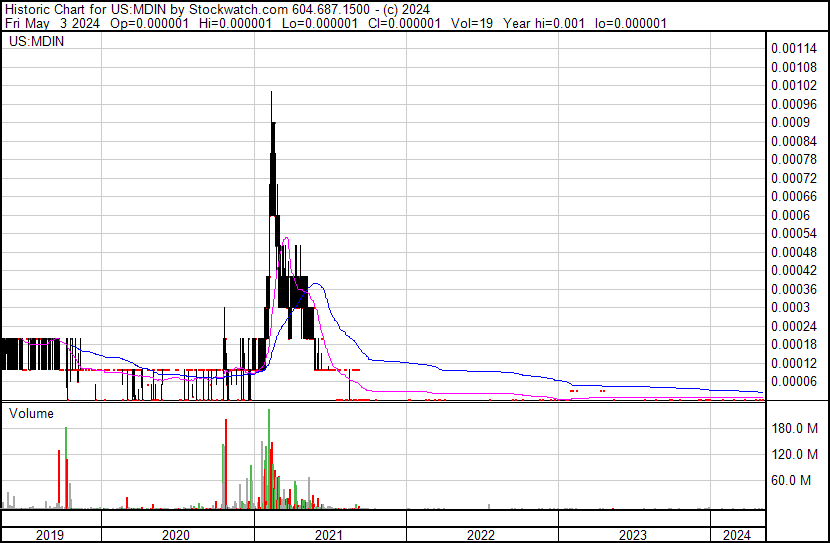Click the 60.0 M volume axis label
Screen dimensions: 830x543
coord(790,481)
